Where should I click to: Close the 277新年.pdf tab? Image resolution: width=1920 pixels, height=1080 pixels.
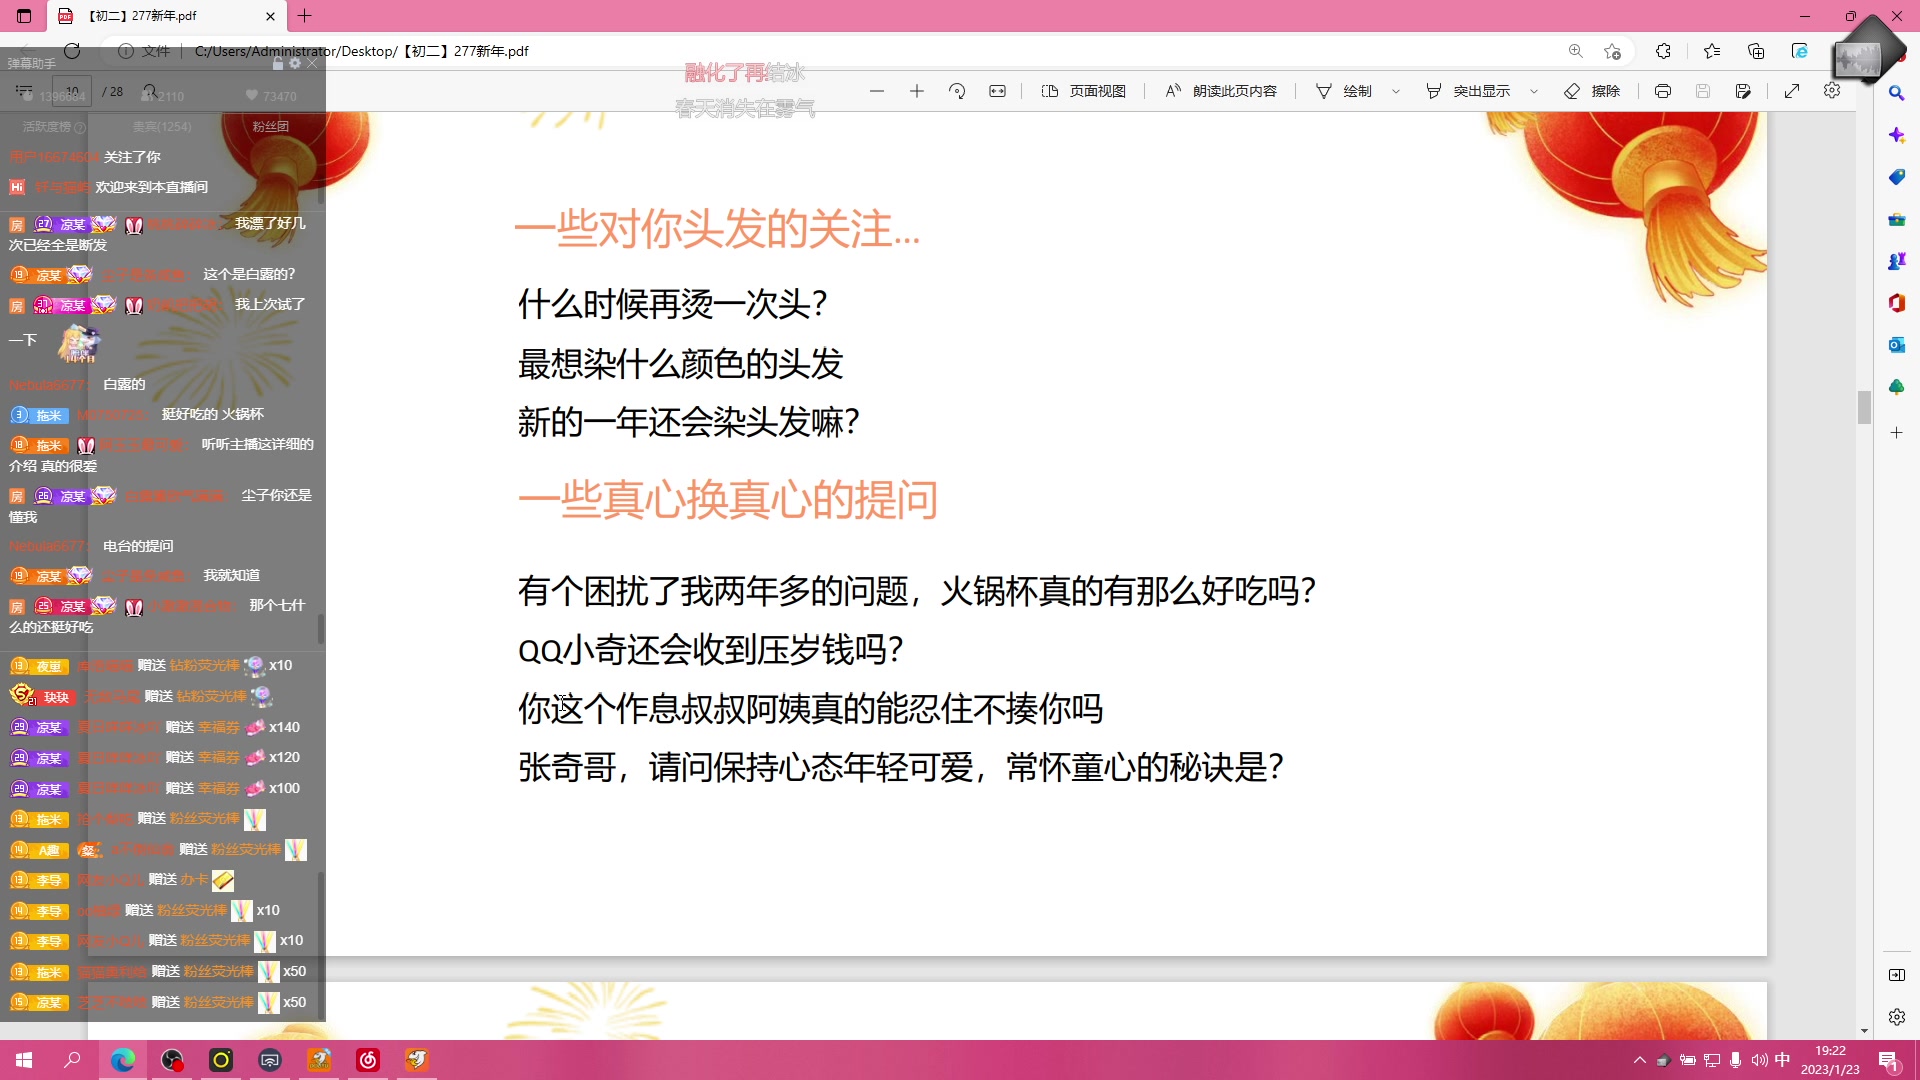pyautogui.click(x=270, y=16)
